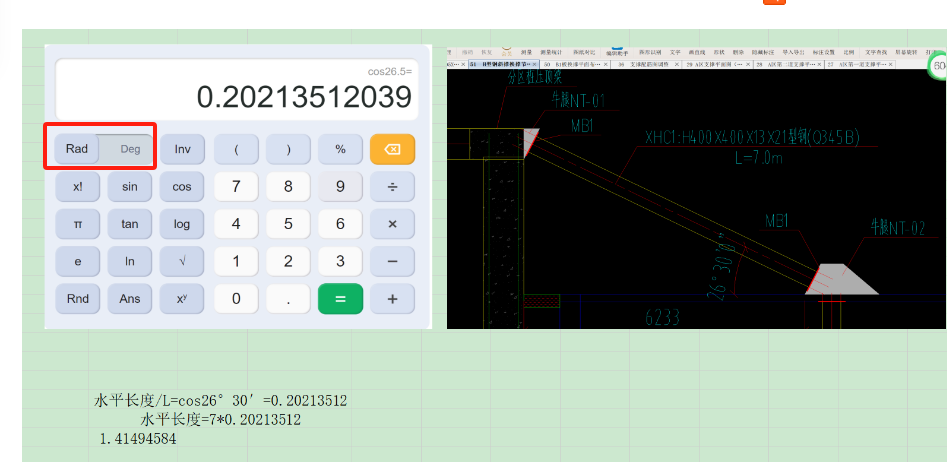Viewport: 947px width, 471px height.
Task: Select 删除 tool in CAD toolbar
Action: 738,53
